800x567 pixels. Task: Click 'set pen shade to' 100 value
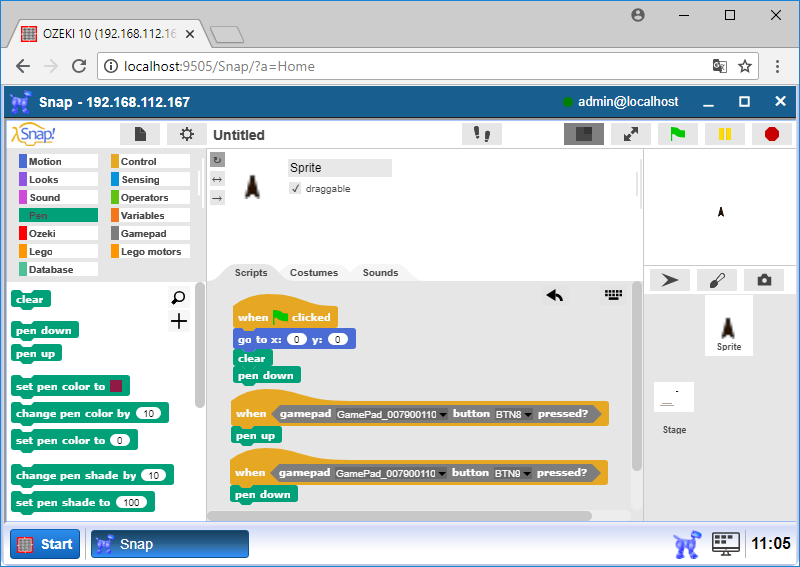[x=131, y=503]
